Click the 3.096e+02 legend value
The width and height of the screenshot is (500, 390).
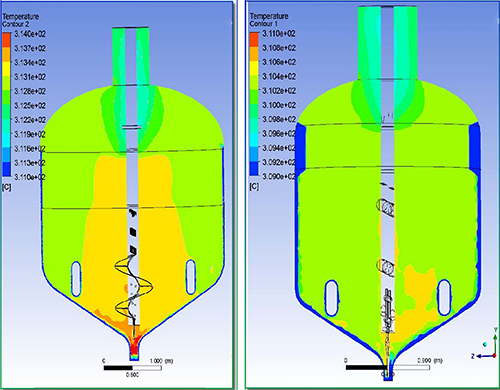[x=279, y=134]
